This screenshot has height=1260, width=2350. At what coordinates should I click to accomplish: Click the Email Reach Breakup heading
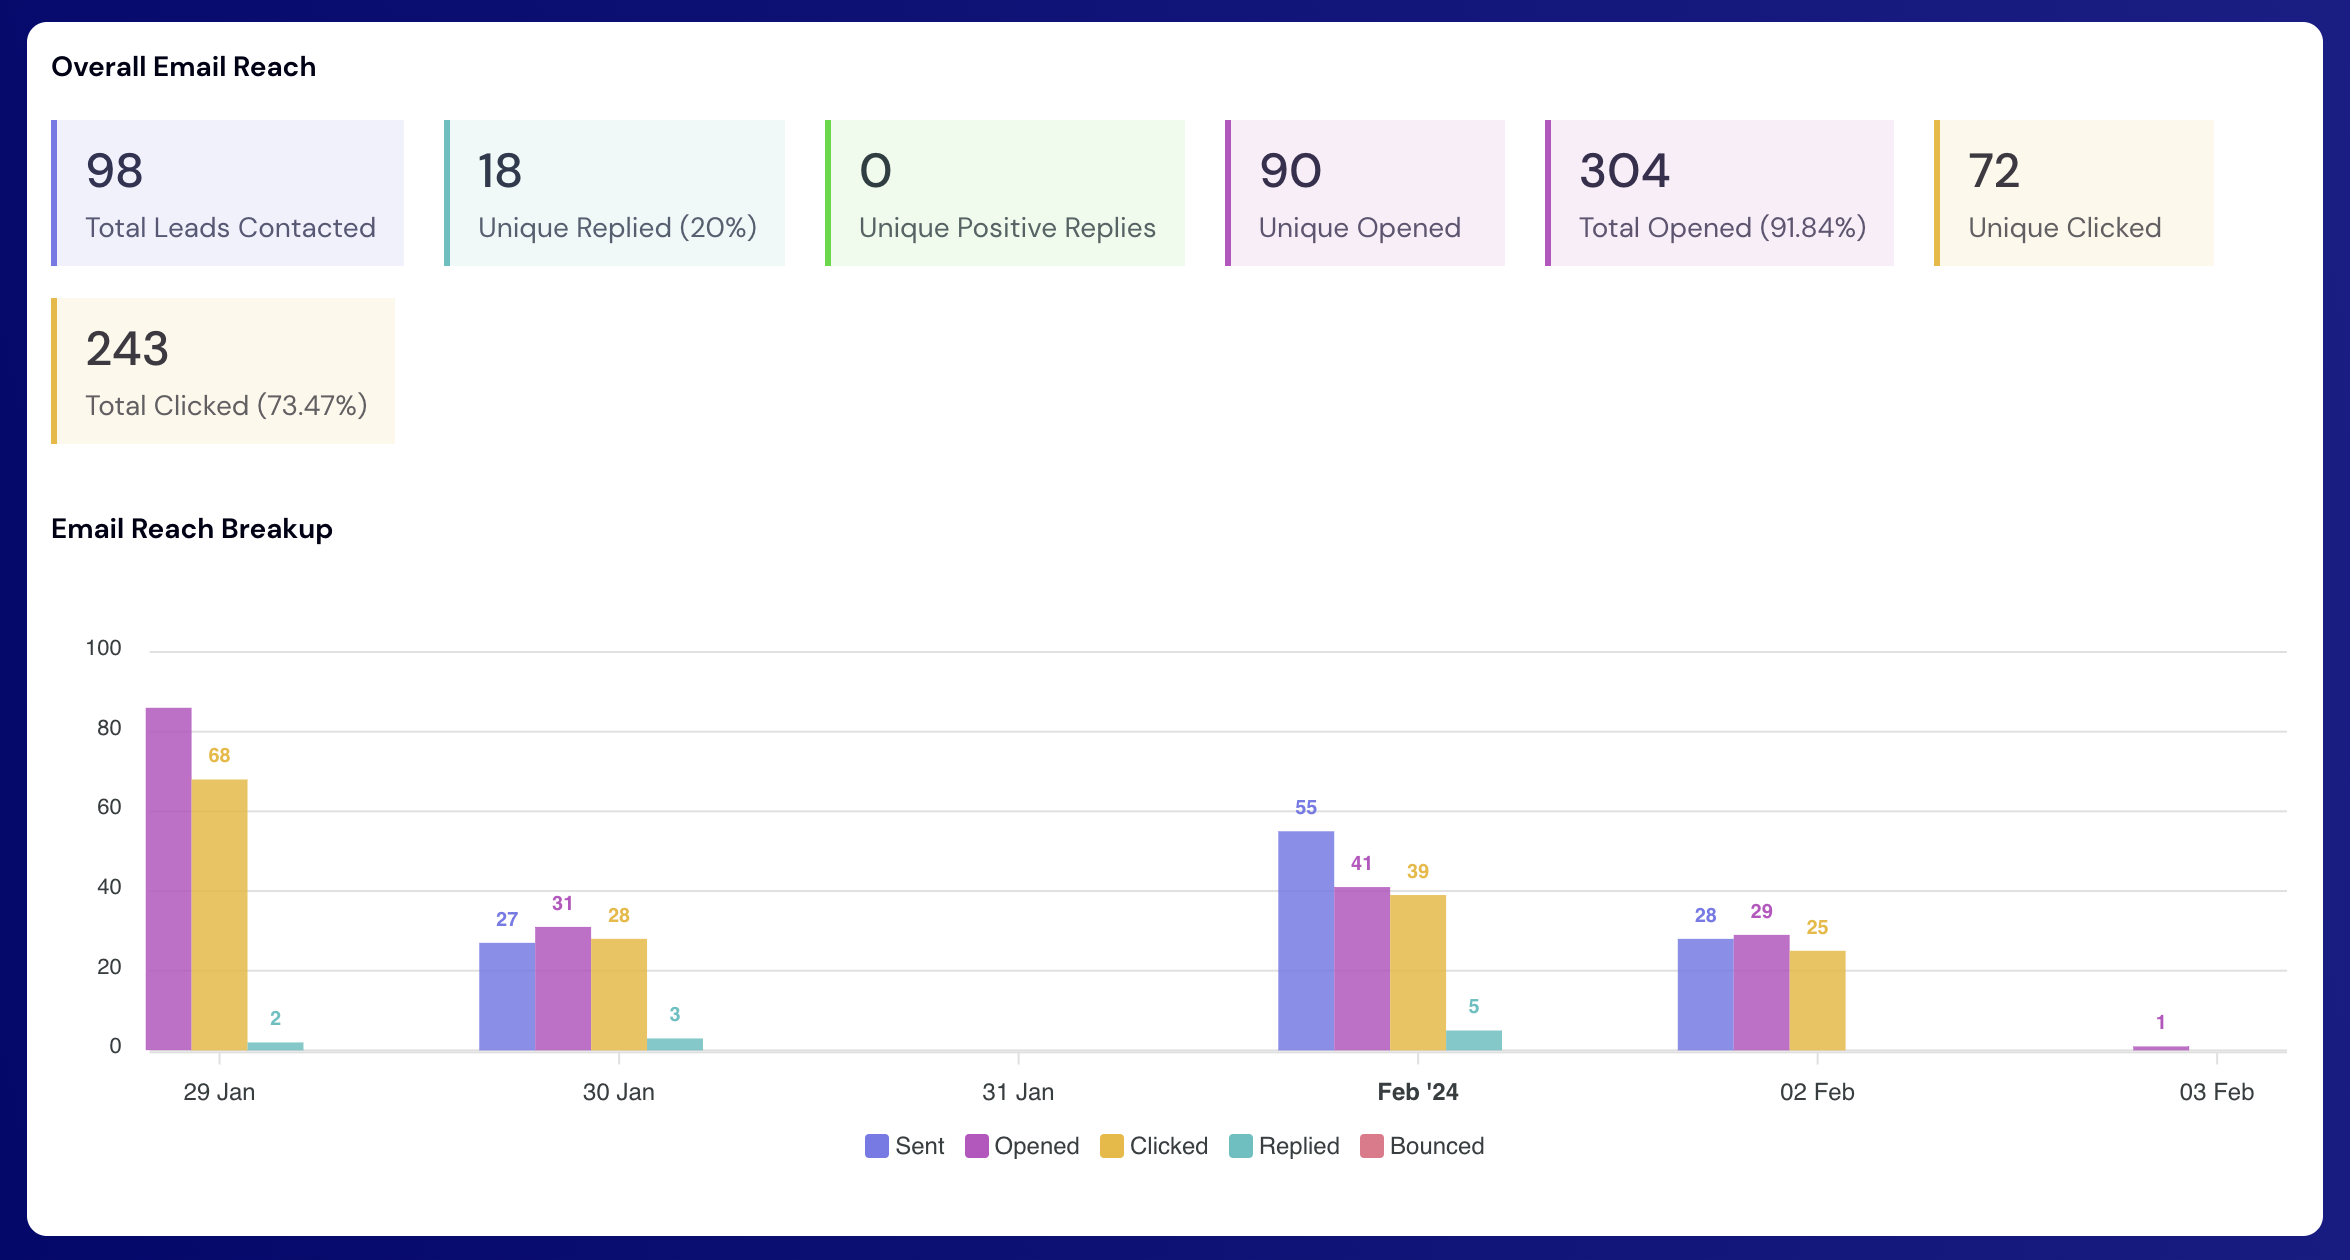pyautogui.click(x=192, y=529)
